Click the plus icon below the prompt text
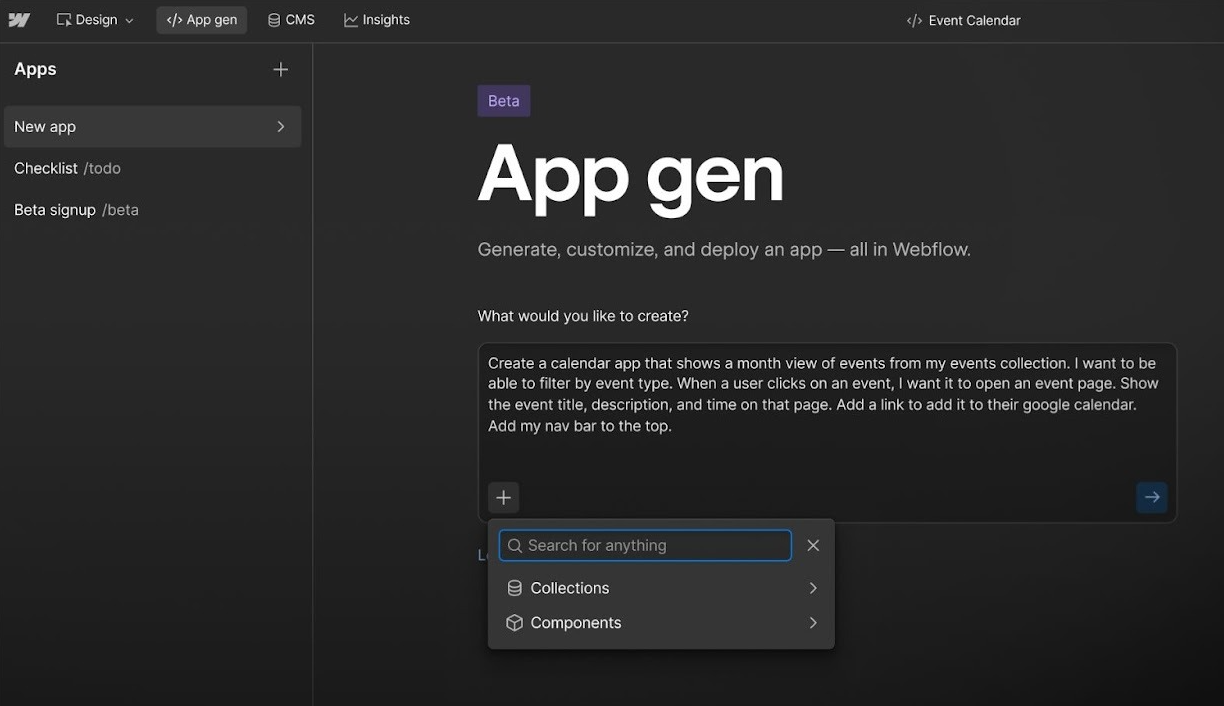The height and width of the screenshot is (706, 1224). click(503, 497)
